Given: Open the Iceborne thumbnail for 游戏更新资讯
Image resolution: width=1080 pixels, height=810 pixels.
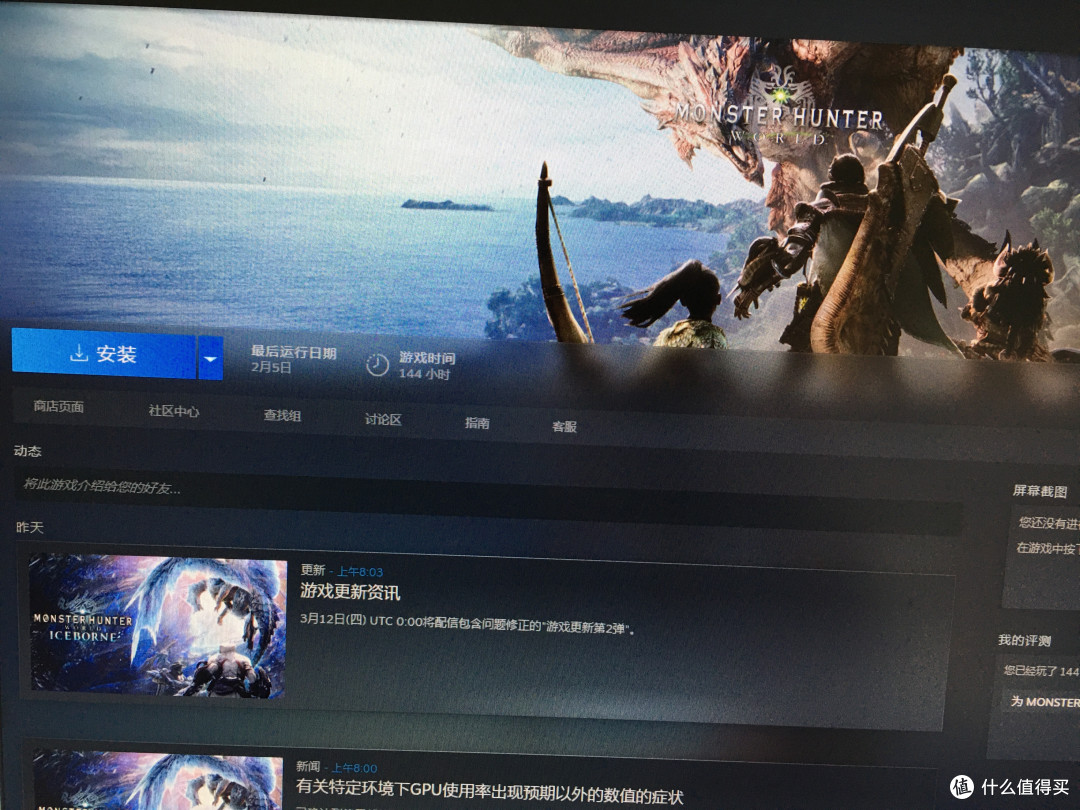Looking at the screenshot, I should point(158,625).
